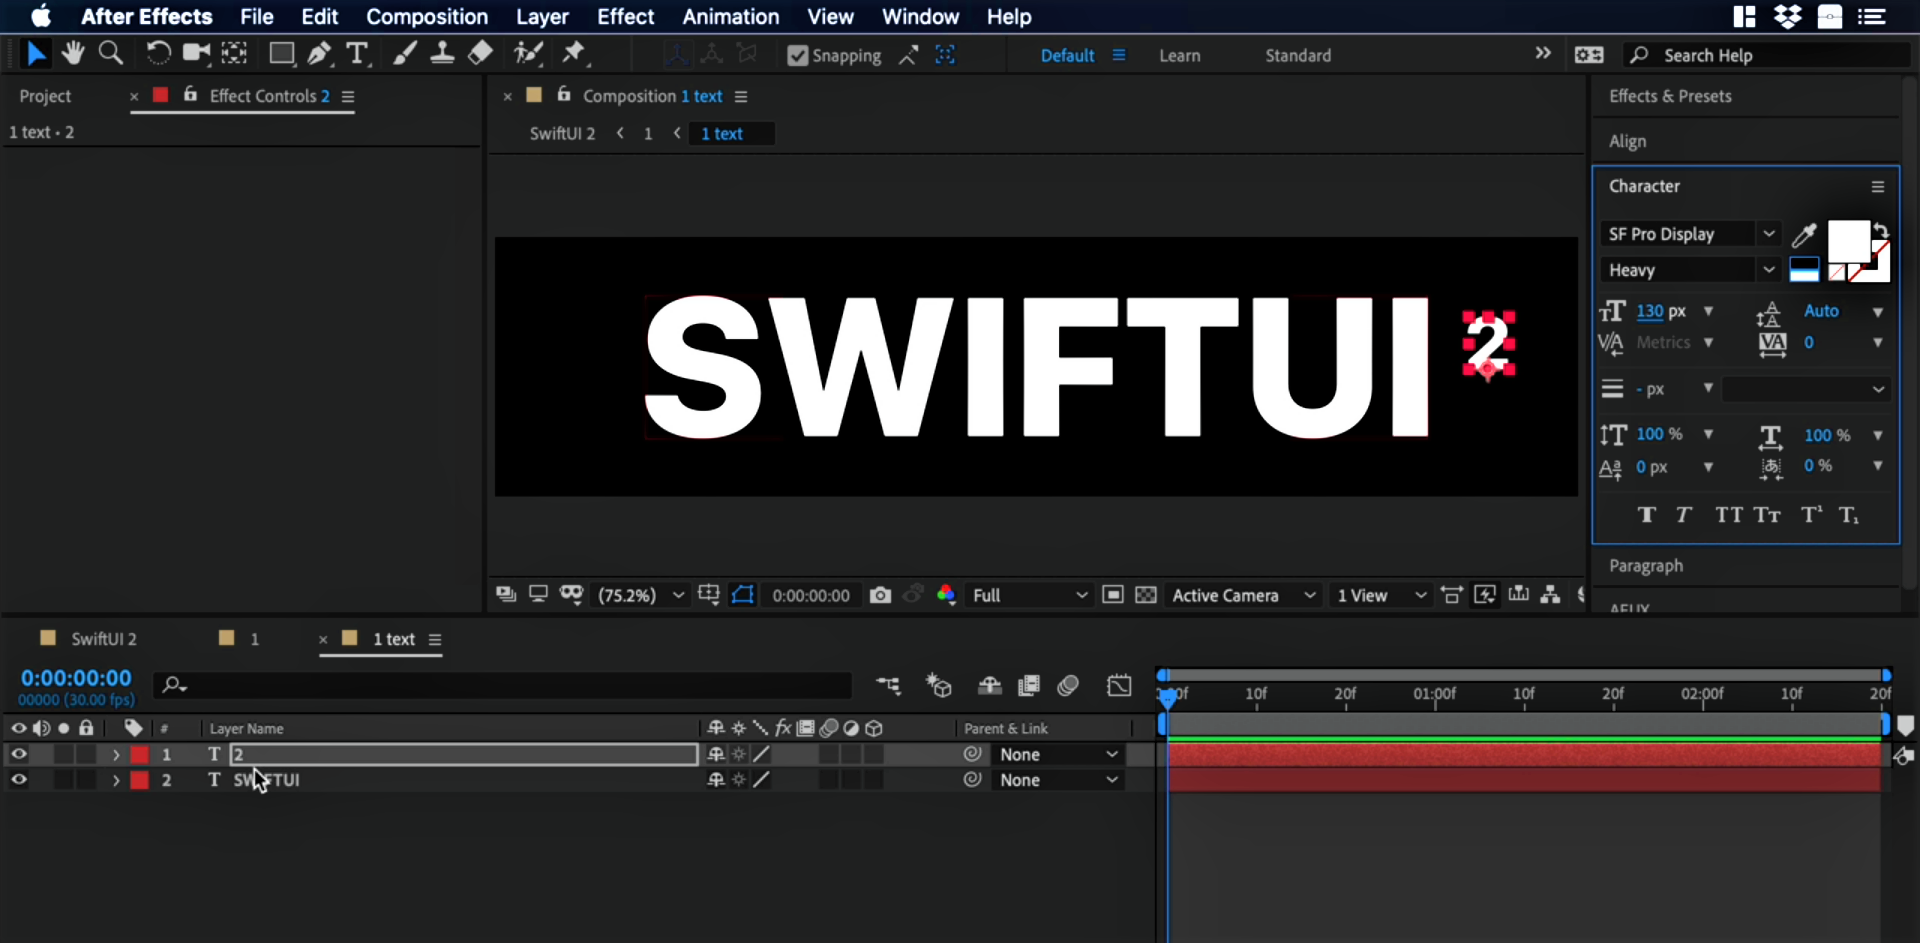1920x943 pixels.
Task: Select the Zoom tool in toolbar
Action: tap(111, 53)
